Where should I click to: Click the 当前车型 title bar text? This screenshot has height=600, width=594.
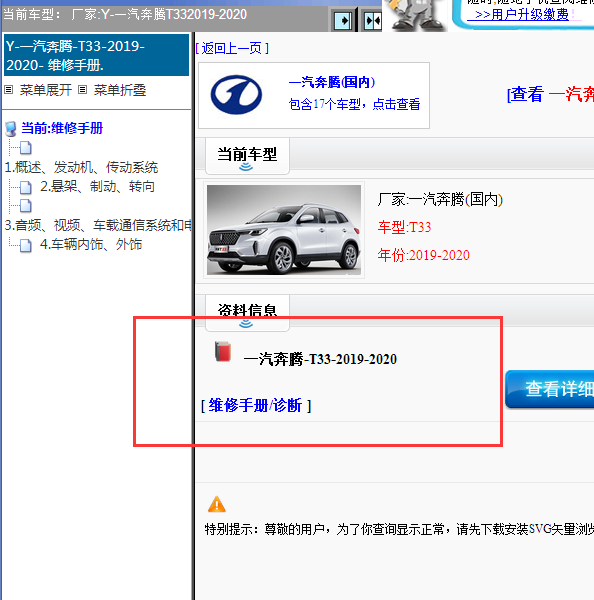tap(125, 15)
